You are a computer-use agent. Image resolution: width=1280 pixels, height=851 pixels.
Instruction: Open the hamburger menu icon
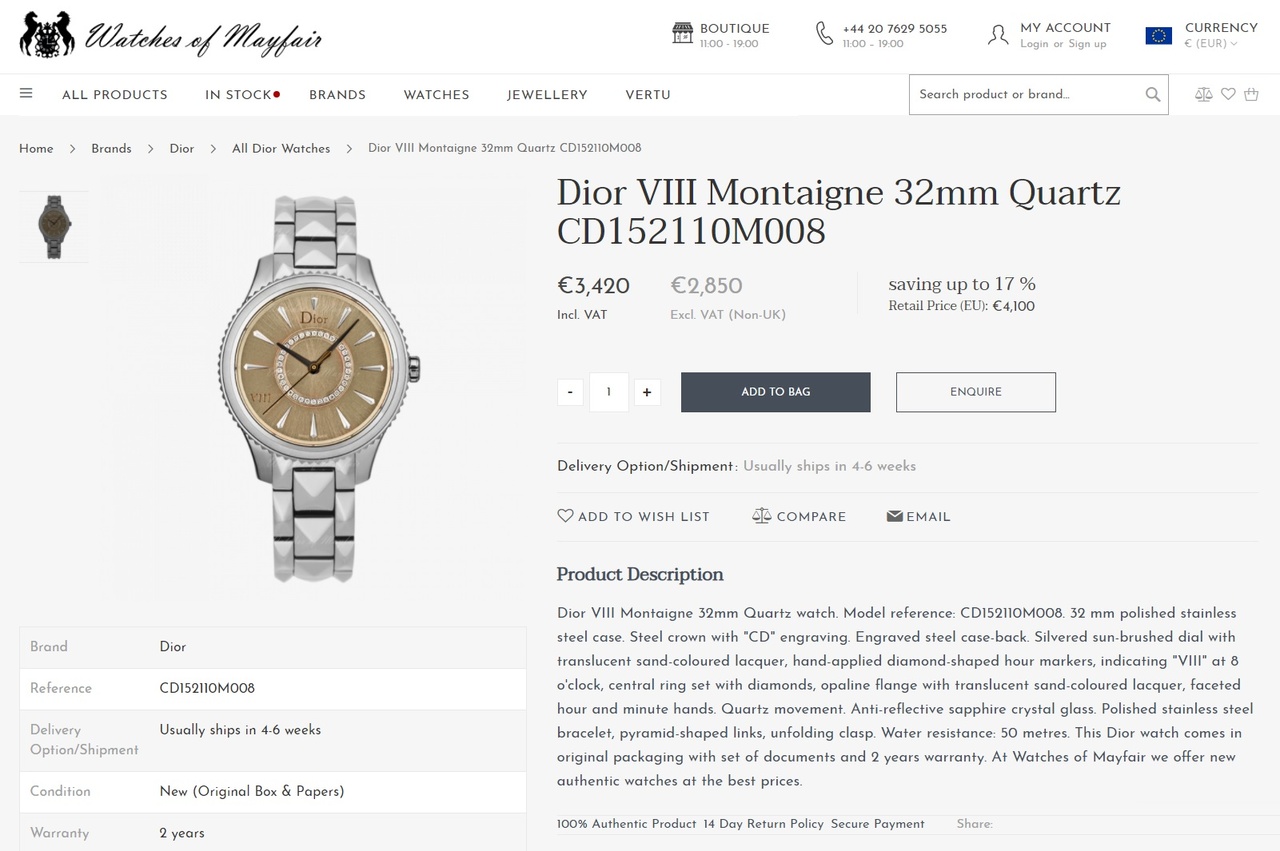pyautogui.click(x=26, y=94)
